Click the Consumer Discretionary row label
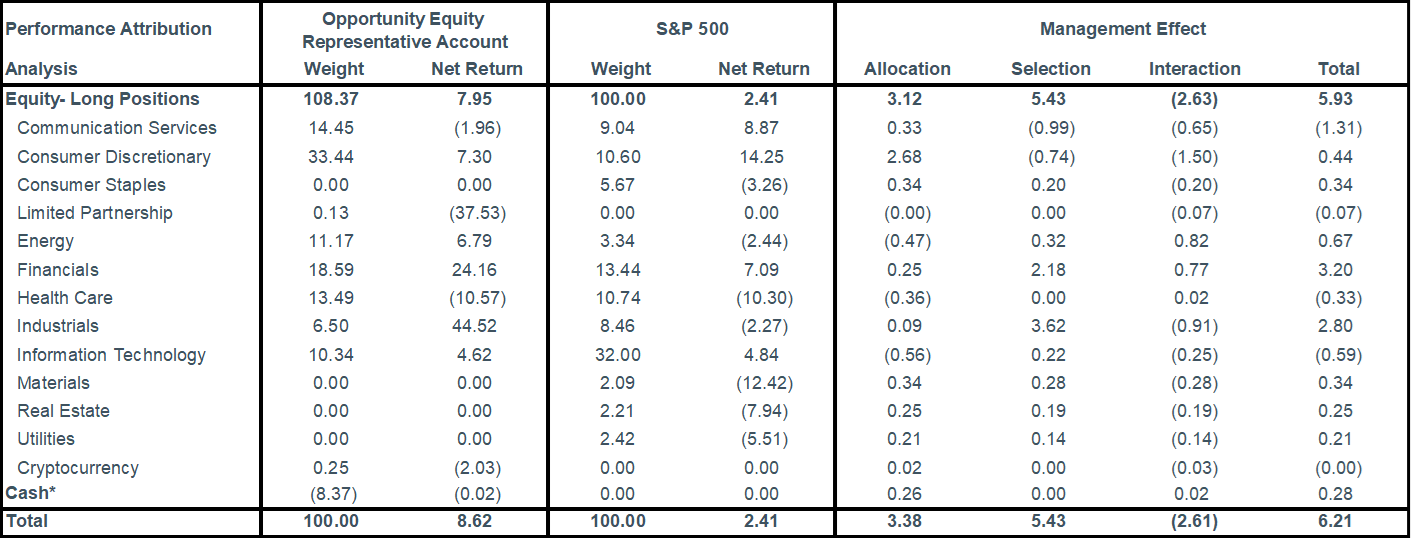 click(114, 157)
